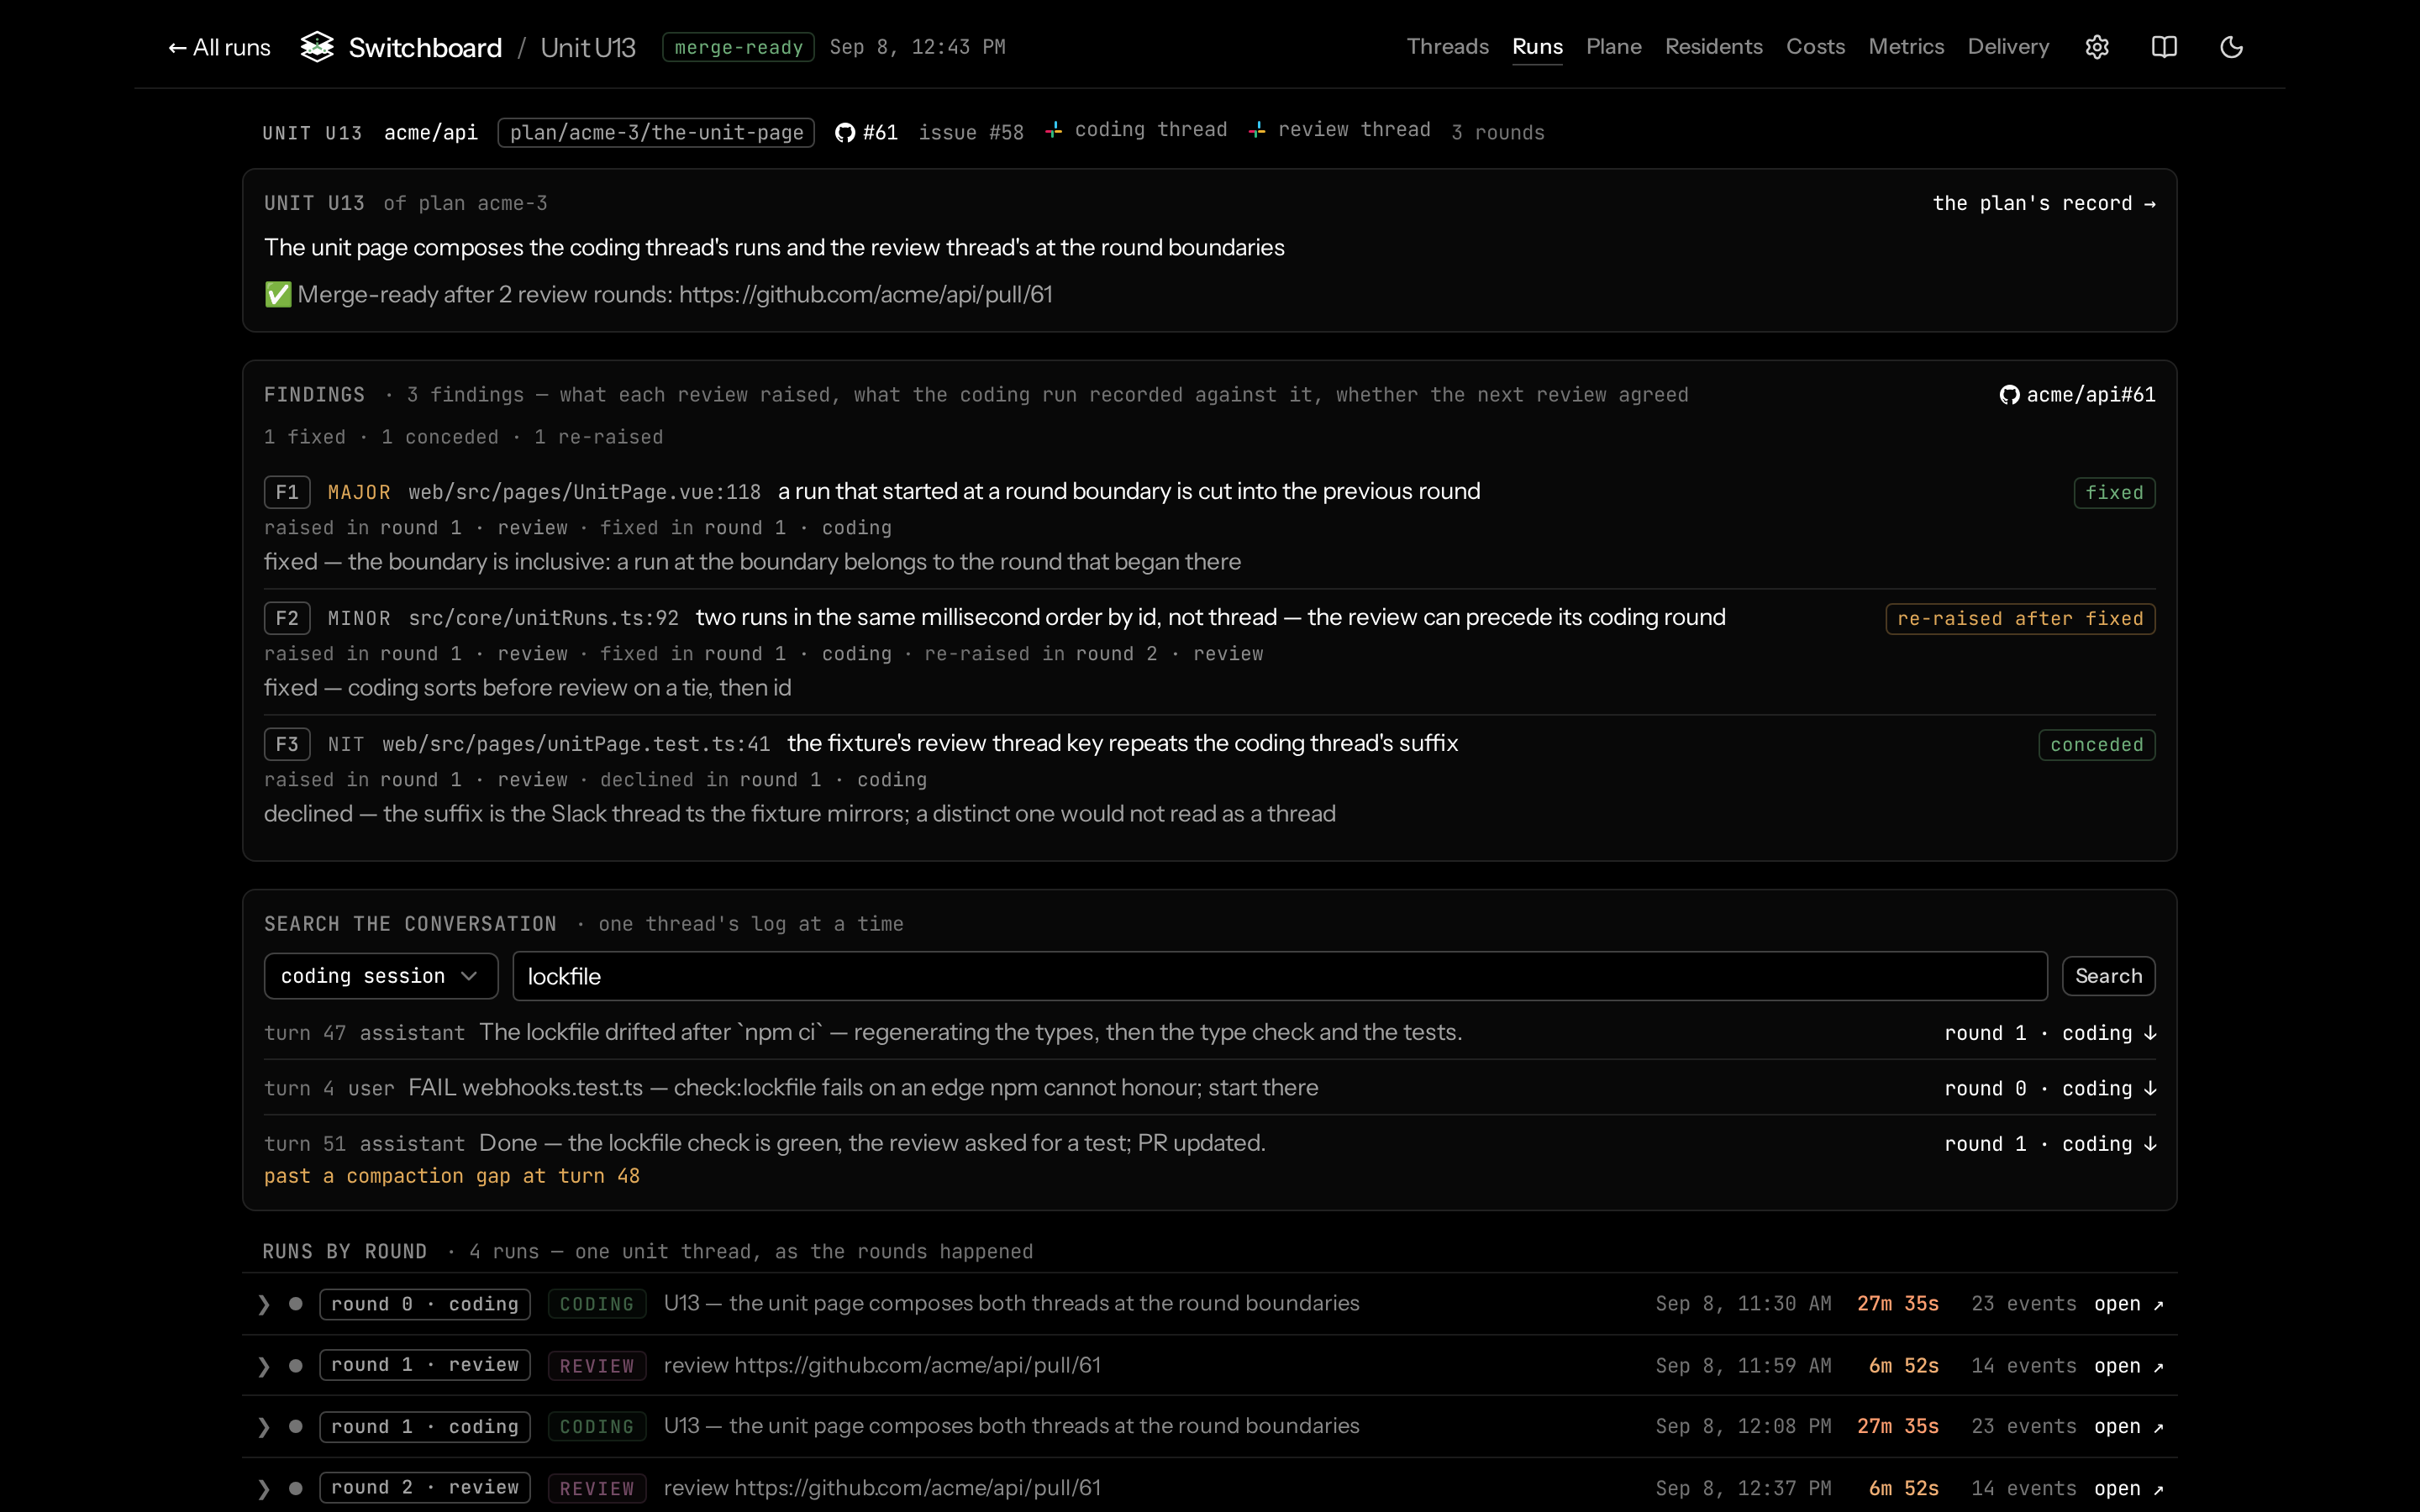Click the 're-raised after fixed' status tag
This screenshot has width=2420, height=1512.
tap(2020, 619)
